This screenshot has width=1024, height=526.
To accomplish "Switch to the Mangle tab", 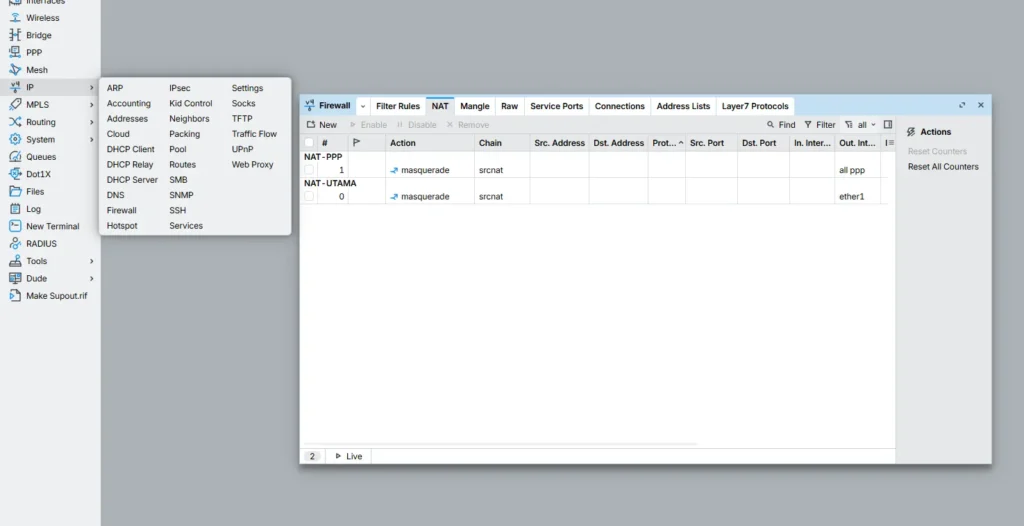I will point(475,106).
